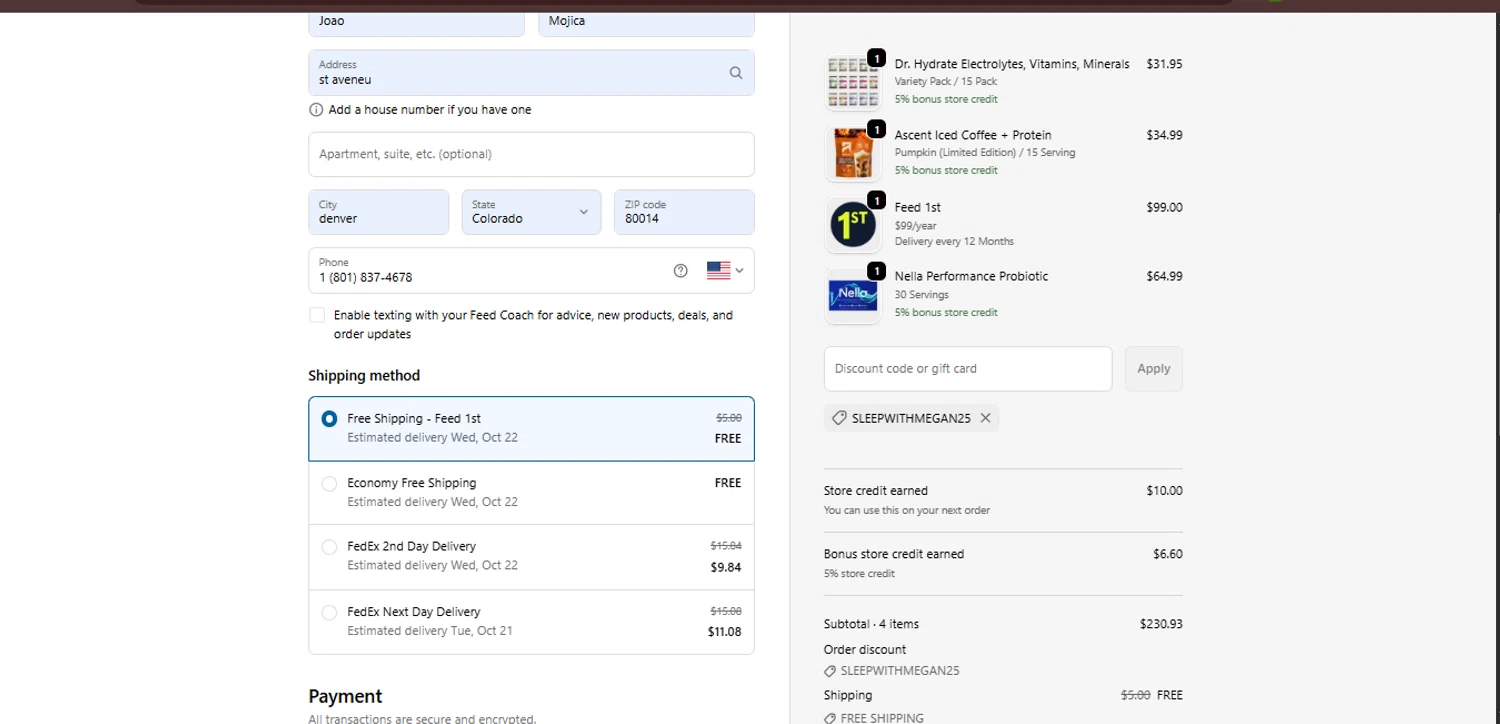Image resolution: width=1500 pixels, height=724 pixels.
Task: Click the Address field containing st aveneu
Action: (531, 72)
